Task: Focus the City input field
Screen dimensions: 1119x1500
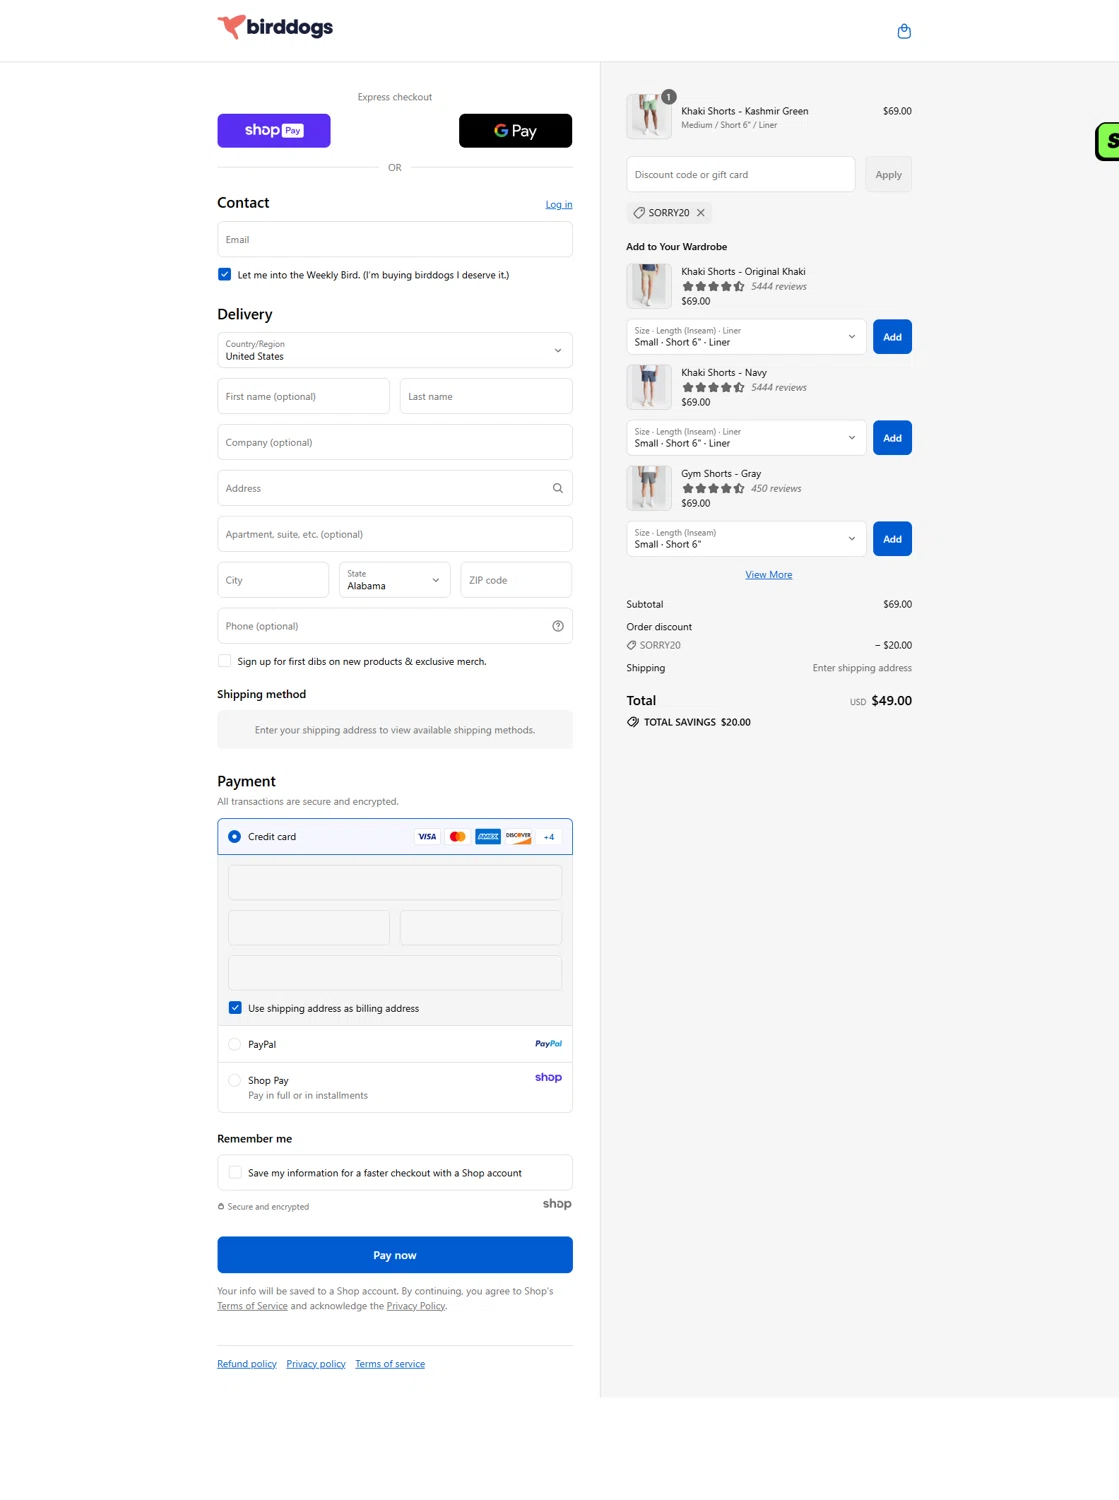Action: 273,580
